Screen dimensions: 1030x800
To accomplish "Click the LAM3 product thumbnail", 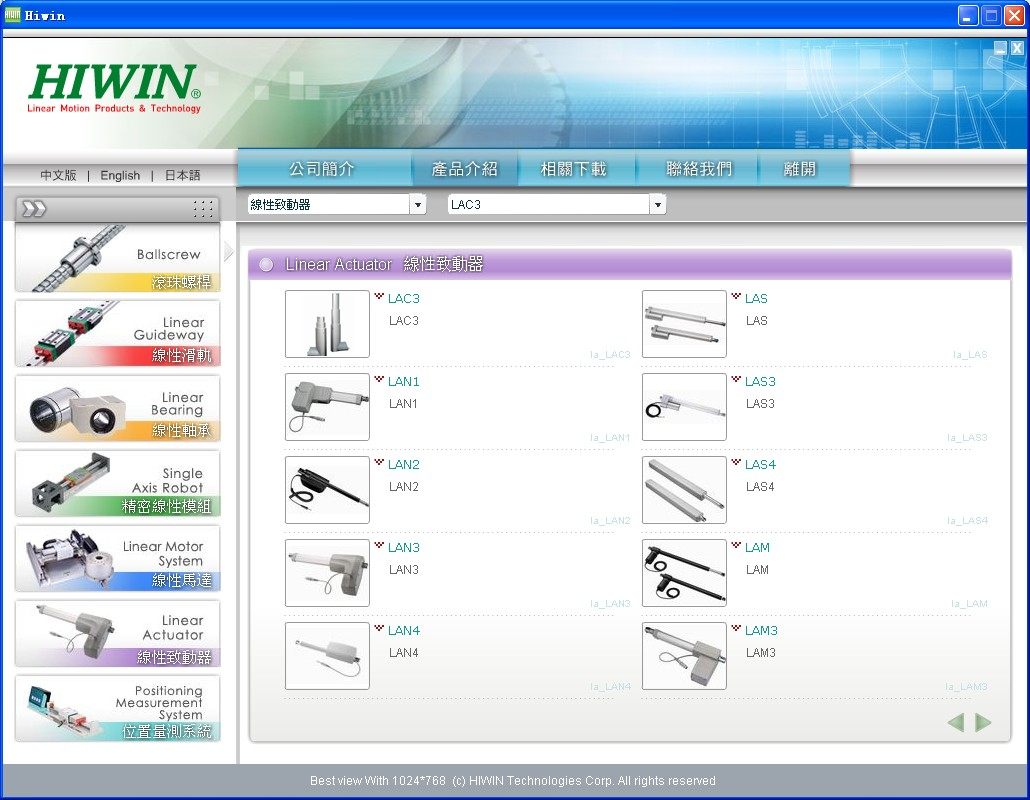I will point(684,656).
